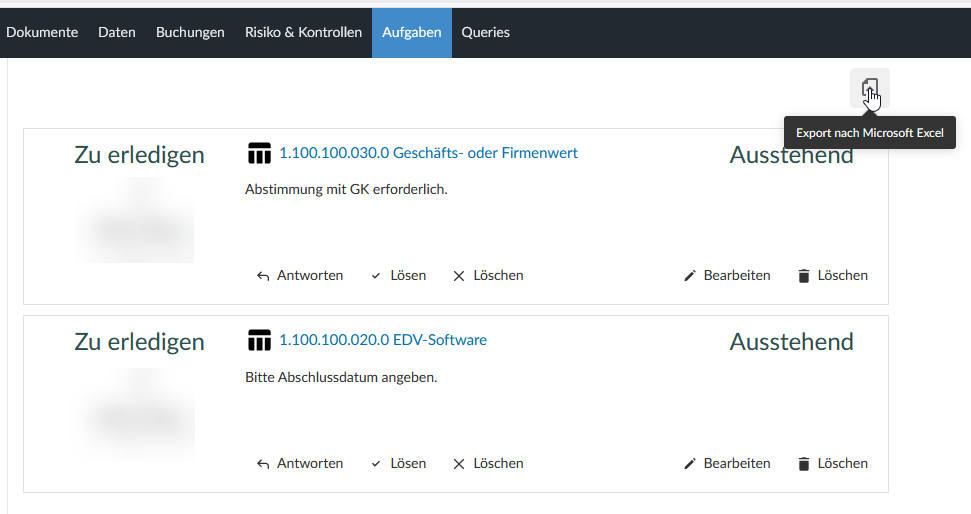Switch to the Daten tab

116,33
